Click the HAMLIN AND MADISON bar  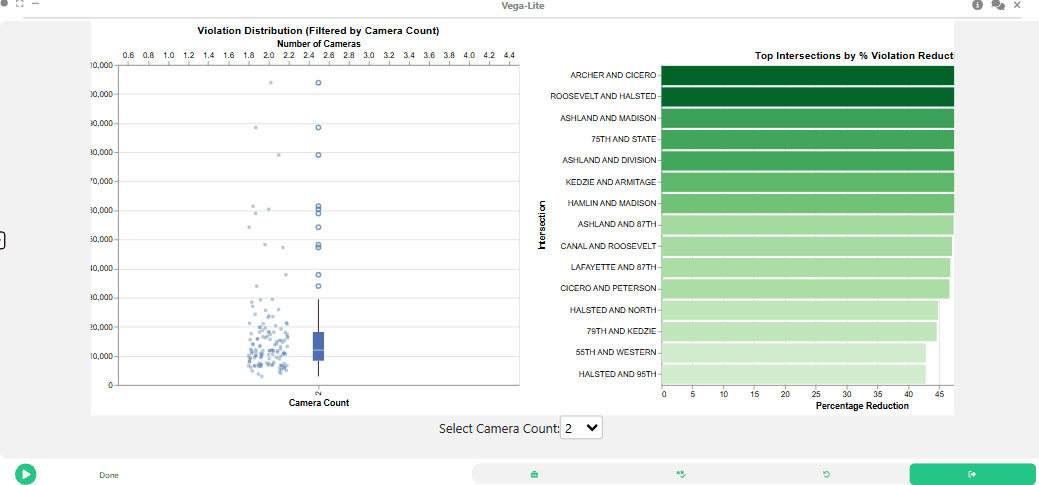808,203
